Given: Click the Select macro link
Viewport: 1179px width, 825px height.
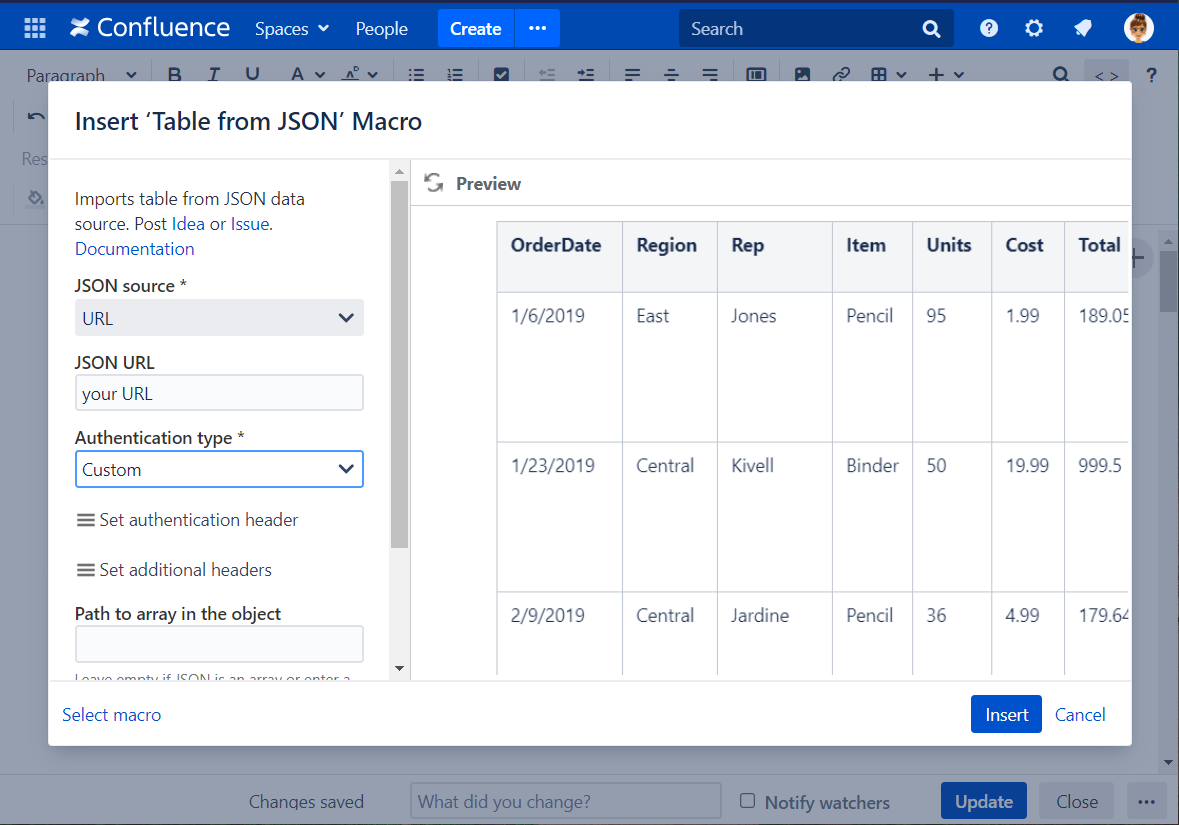Looking at the screenshot, I should (111, 714).
